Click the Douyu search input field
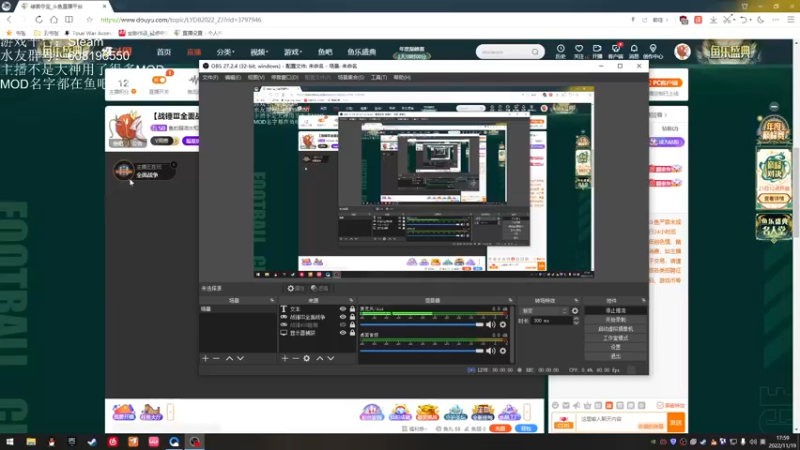800x450 pixels. pos(504,52)
